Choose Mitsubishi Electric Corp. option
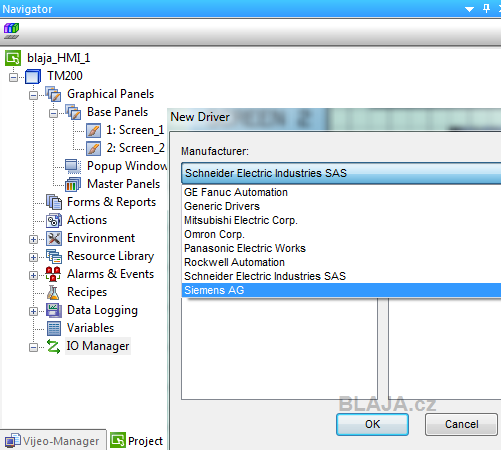Viewport: 501px width, 450px height. tap(341, 220)
